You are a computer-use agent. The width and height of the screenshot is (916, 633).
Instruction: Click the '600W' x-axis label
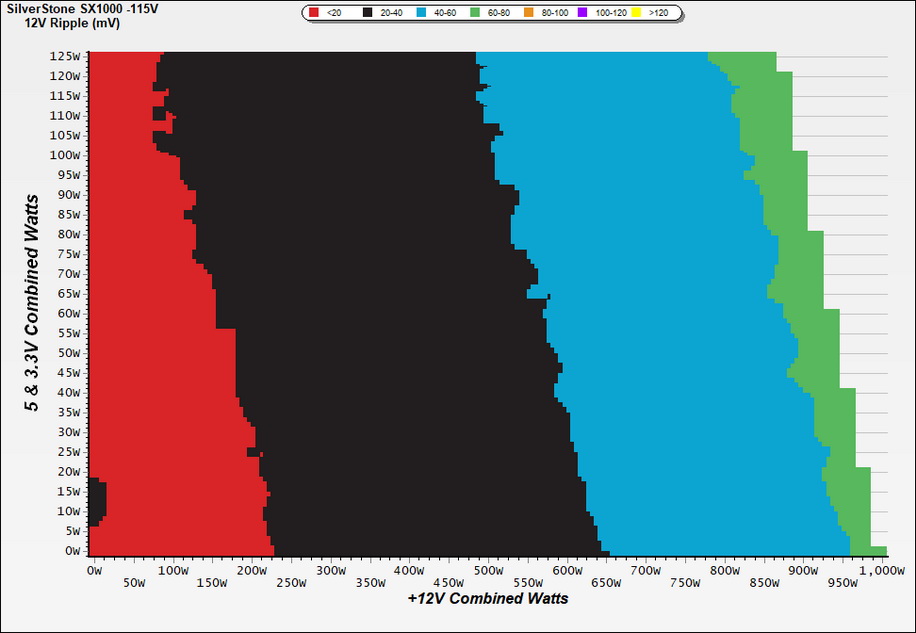pyautogui.click(x=567, y=571)
